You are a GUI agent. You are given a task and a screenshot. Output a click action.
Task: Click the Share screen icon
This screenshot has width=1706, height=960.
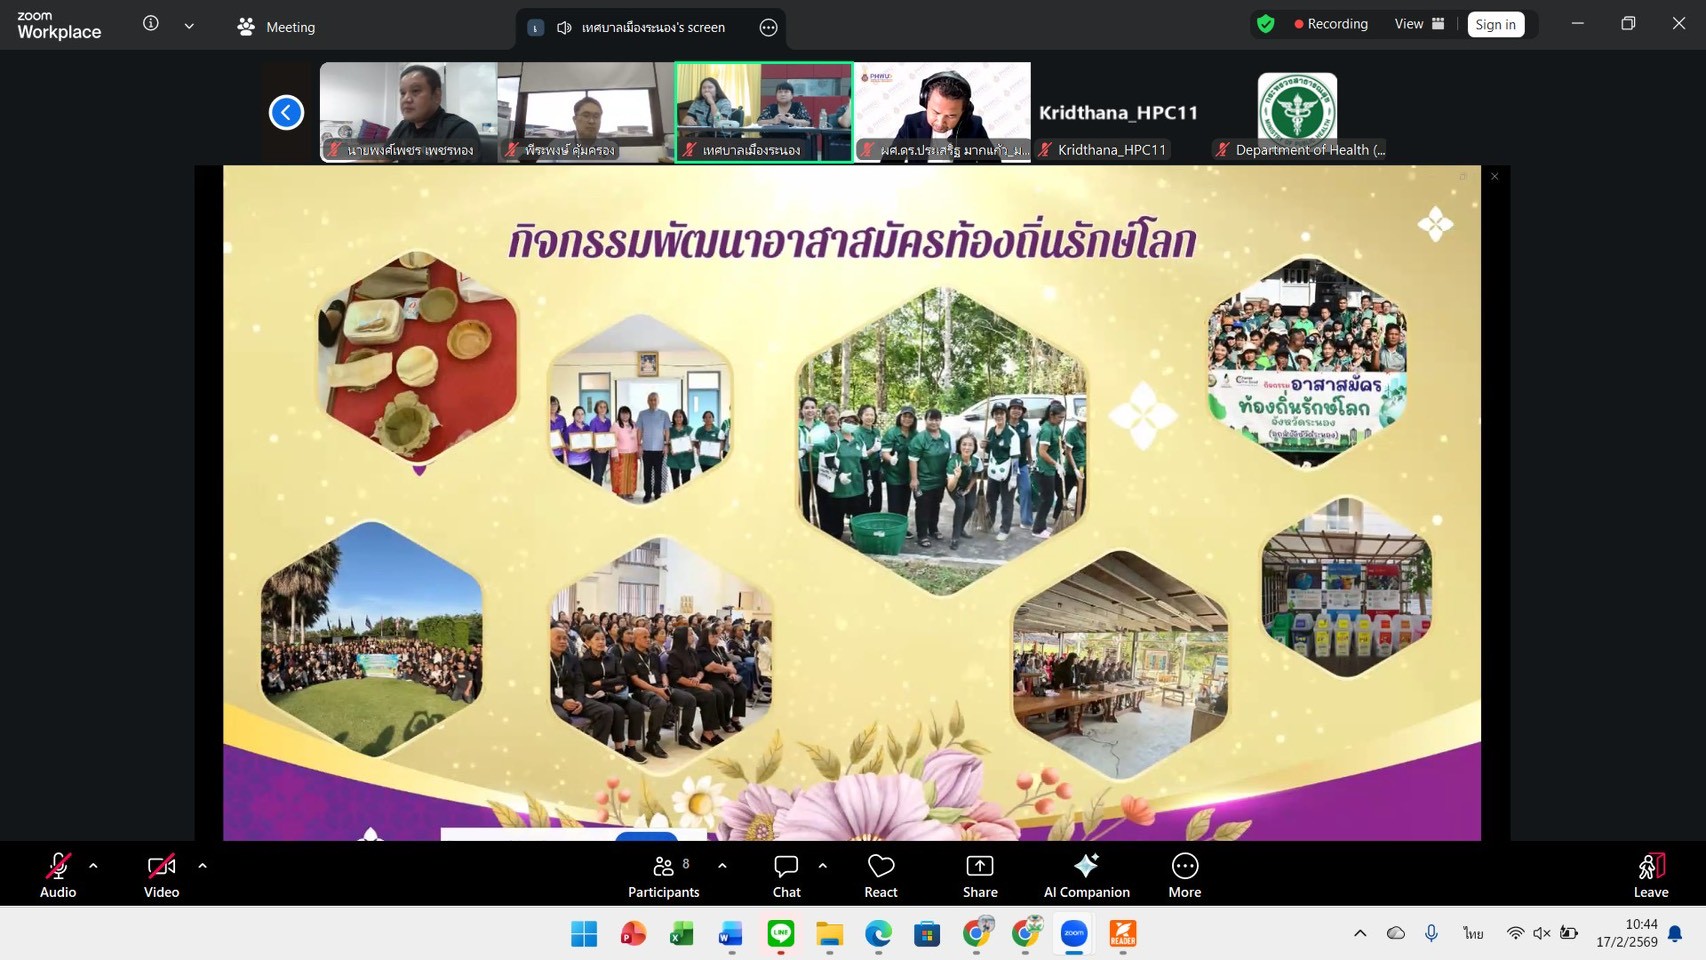pyautogui.click(x=979, y=875)
